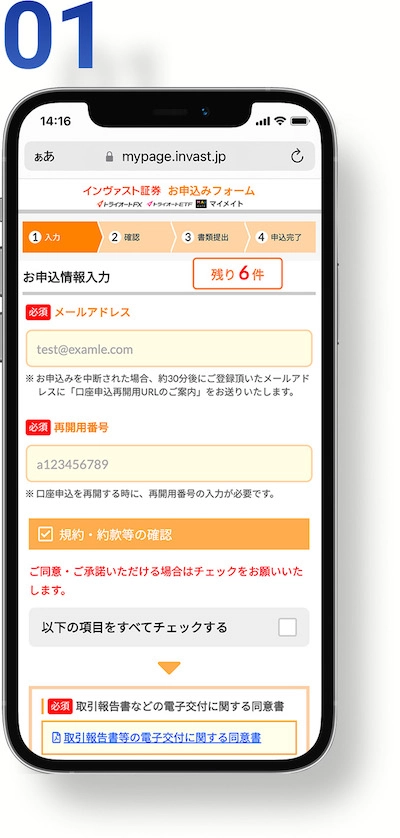The width and height of the screenshot is (400, 838).
Task: Focus the メールアドレス input field
Action: tap(169, 348)
